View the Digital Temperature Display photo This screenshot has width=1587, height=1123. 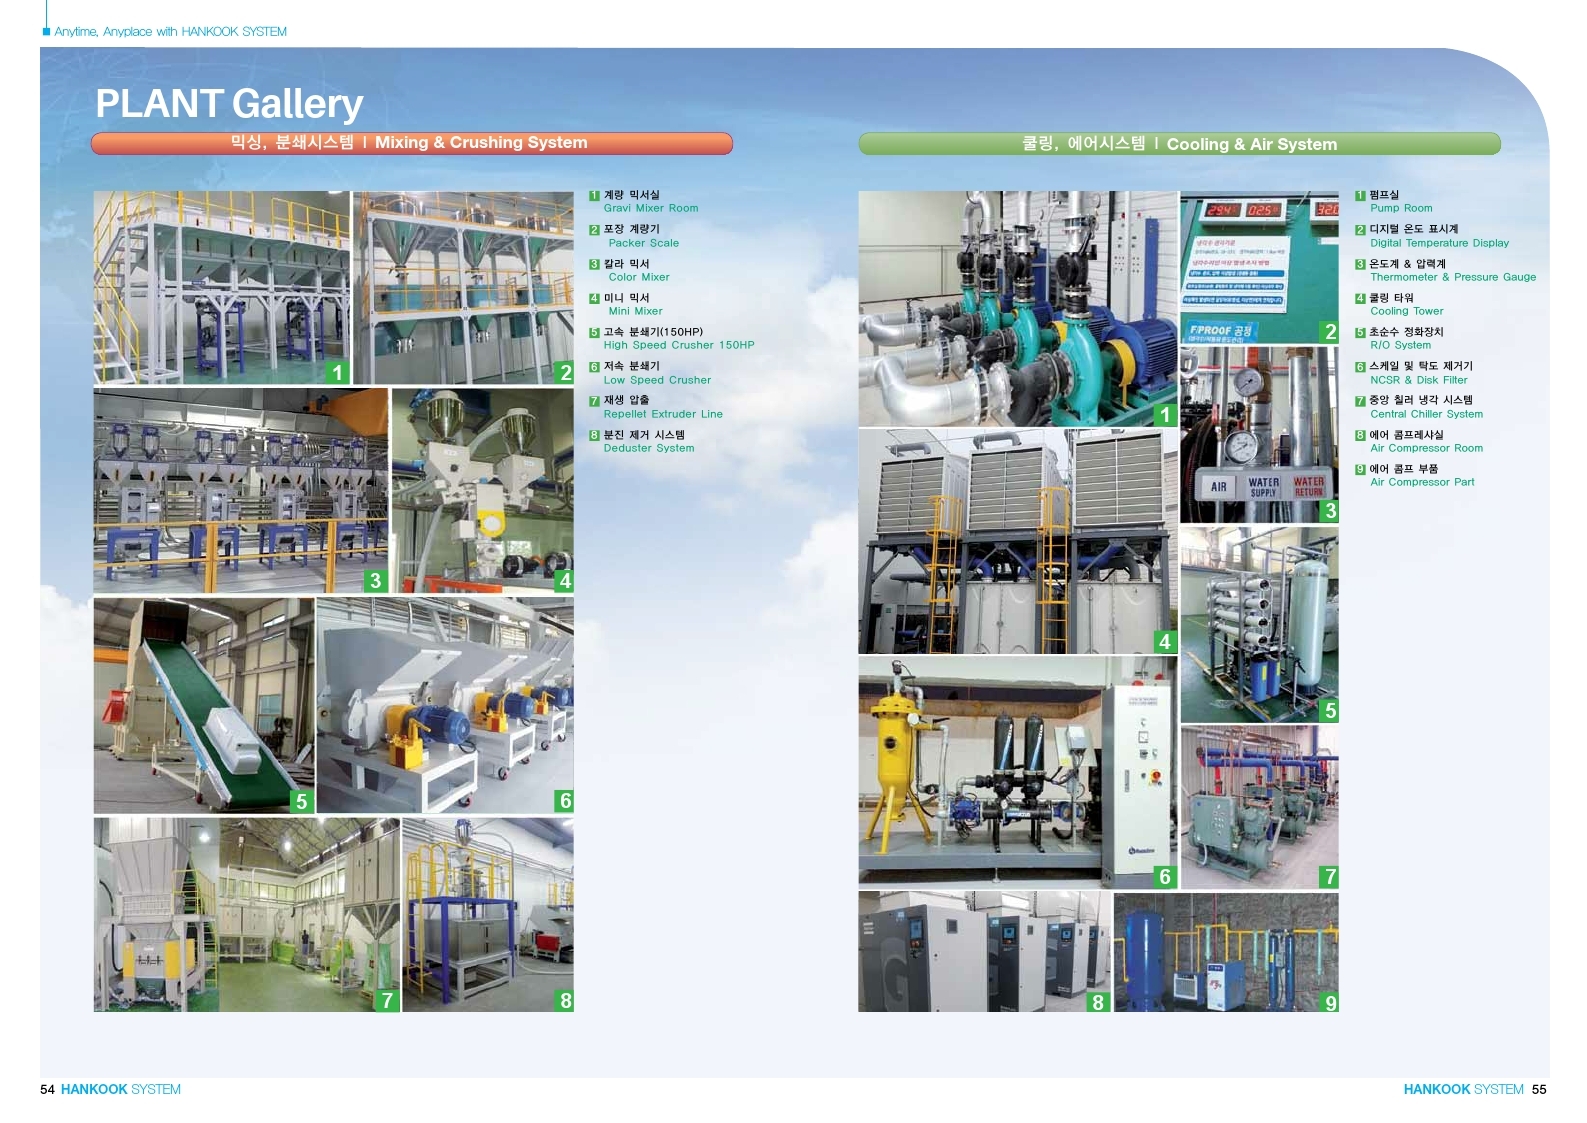[x=1260, y=267]
